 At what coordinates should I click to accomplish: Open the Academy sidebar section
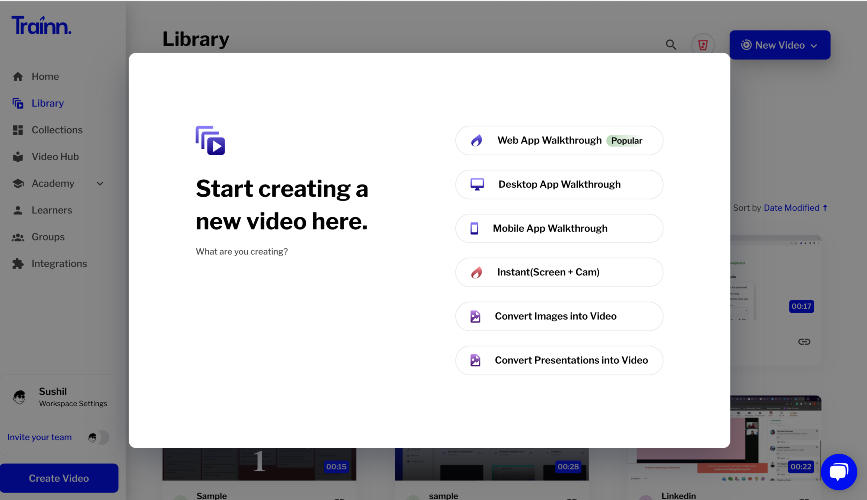click(x=53, y=183)
